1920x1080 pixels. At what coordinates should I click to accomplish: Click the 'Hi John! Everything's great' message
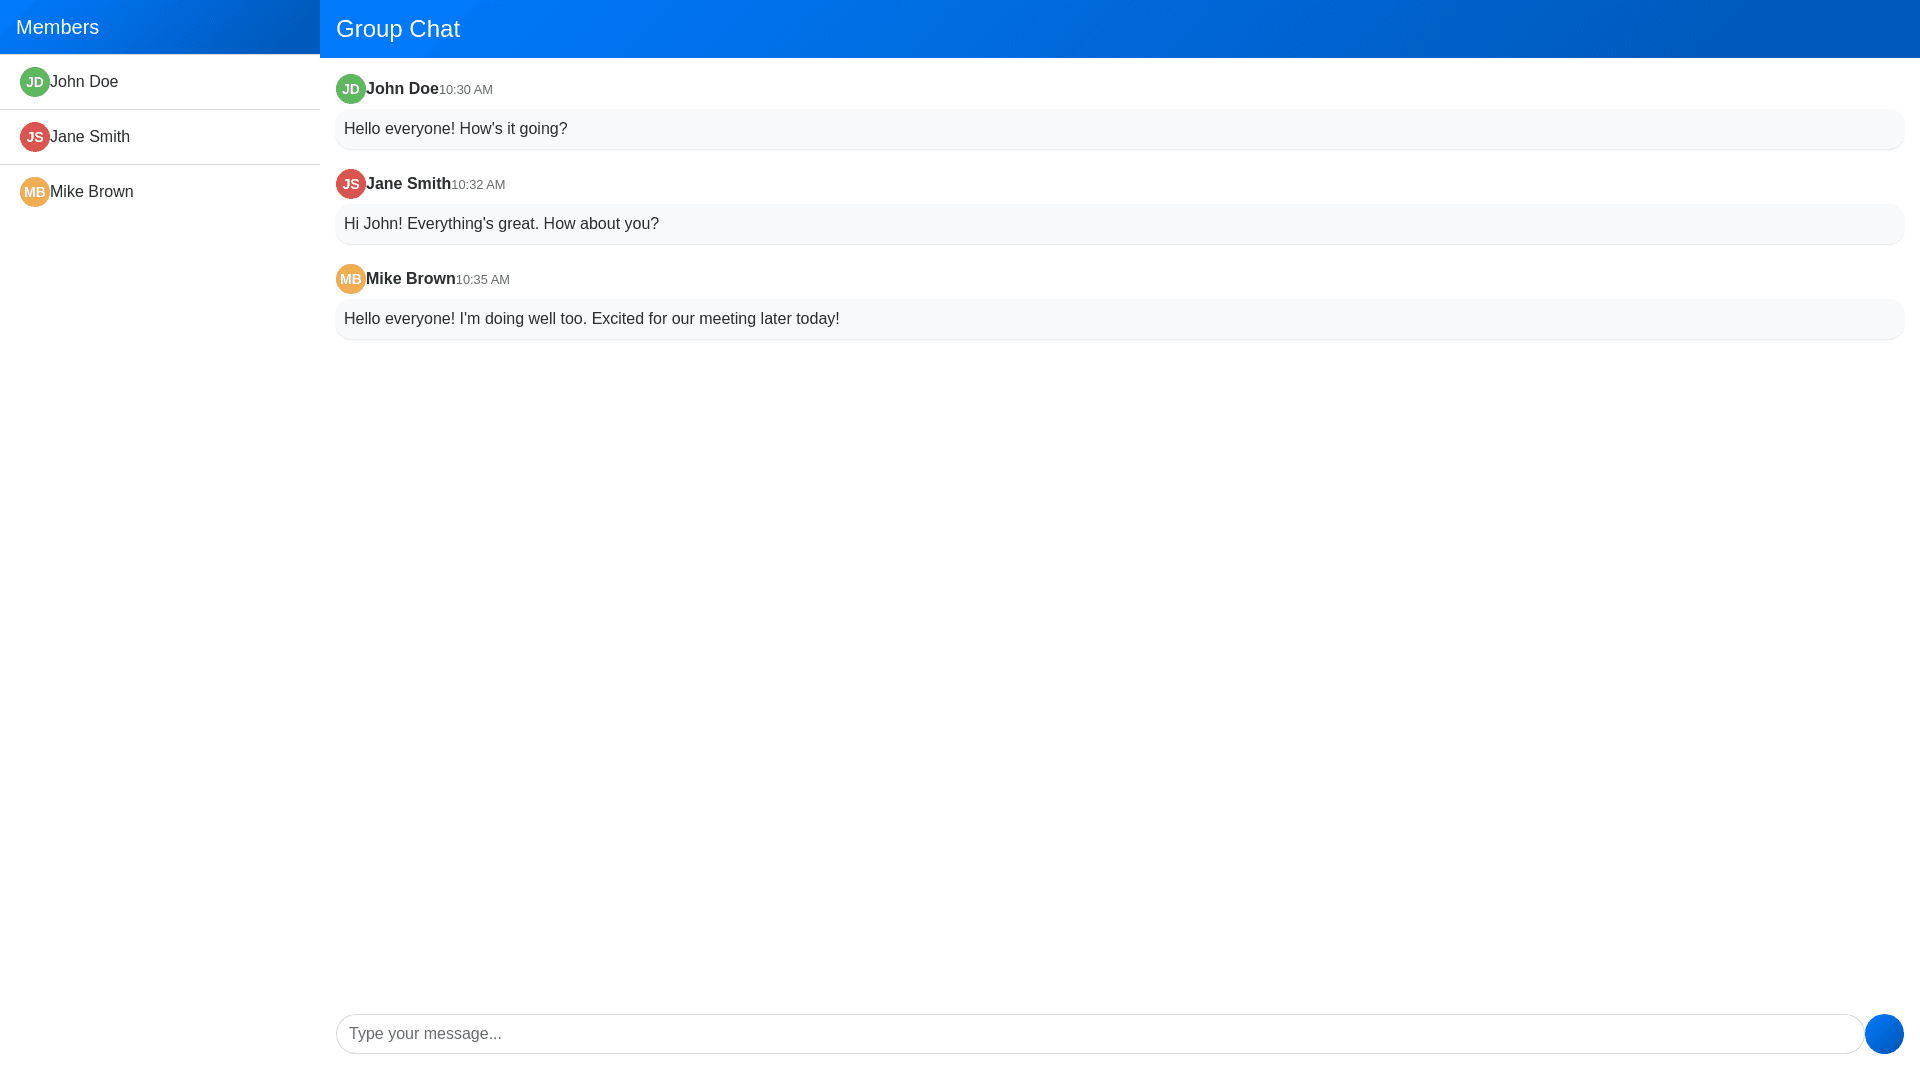[501, 224]
